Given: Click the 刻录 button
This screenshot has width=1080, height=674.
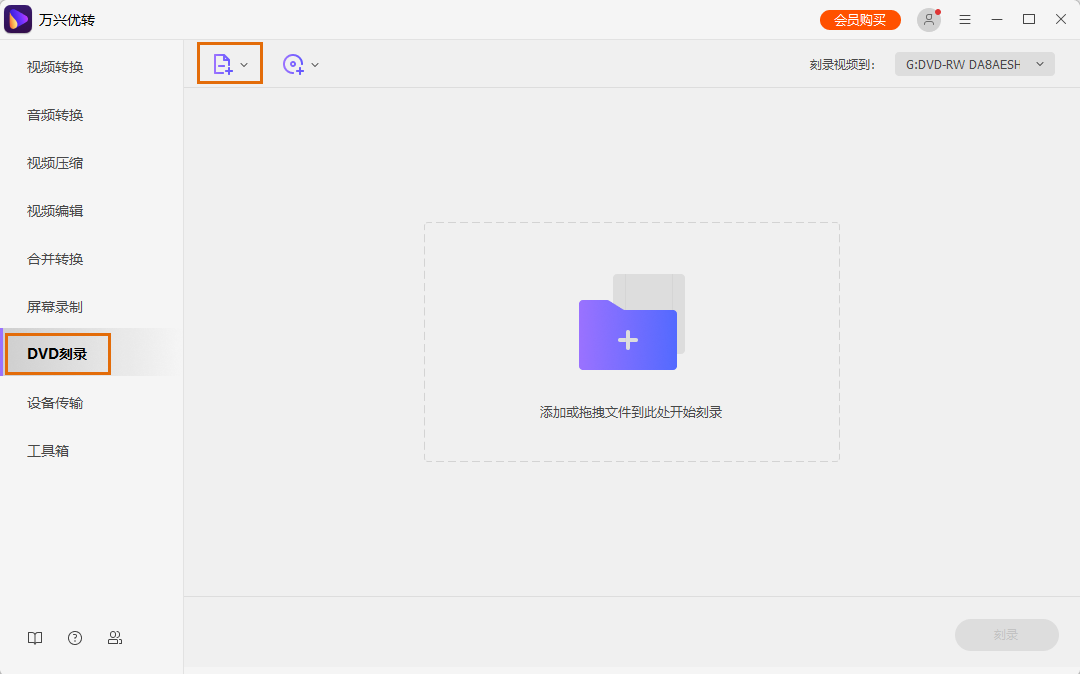Looking at the screenshot, I should [x=1006, y=635].
